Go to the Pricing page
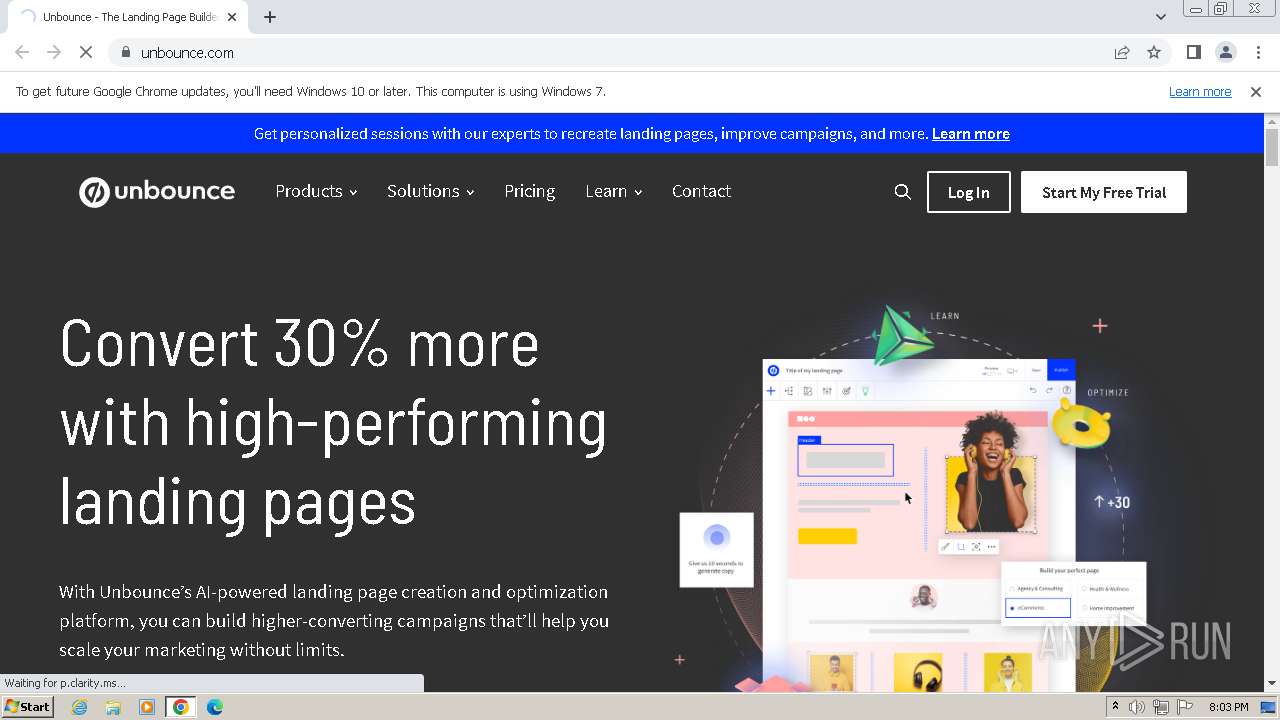The image size is (1280, 720). tap(529, 191)
